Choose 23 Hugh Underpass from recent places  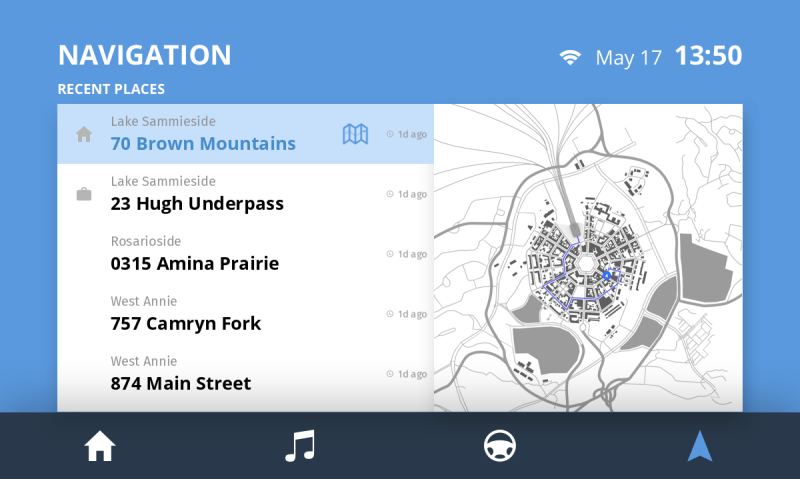click(197, 203)
